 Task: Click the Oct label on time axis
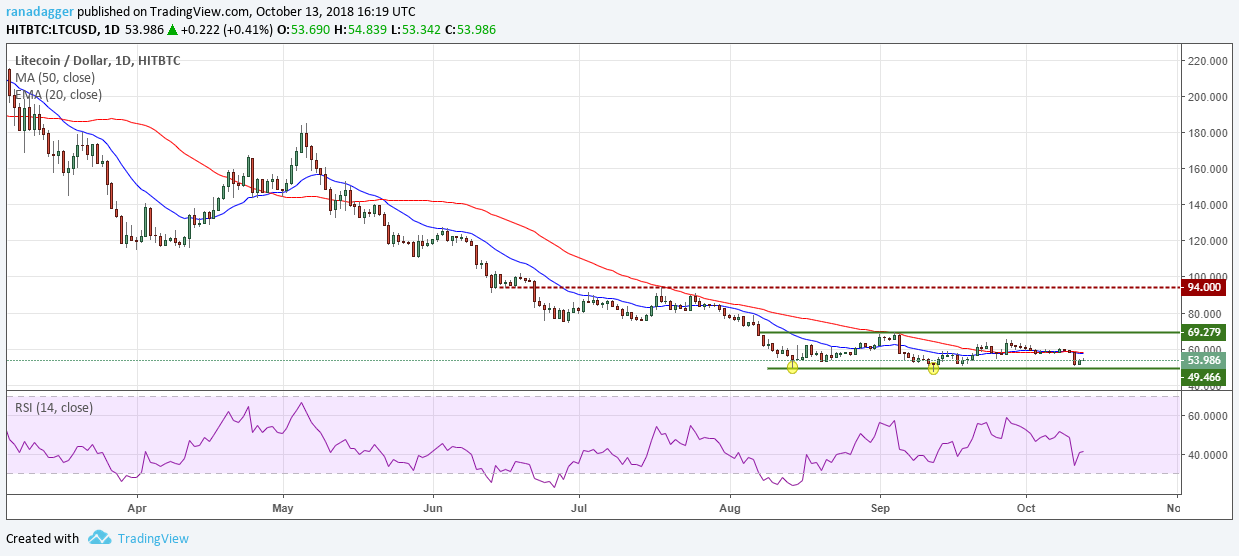[1025, 508]
